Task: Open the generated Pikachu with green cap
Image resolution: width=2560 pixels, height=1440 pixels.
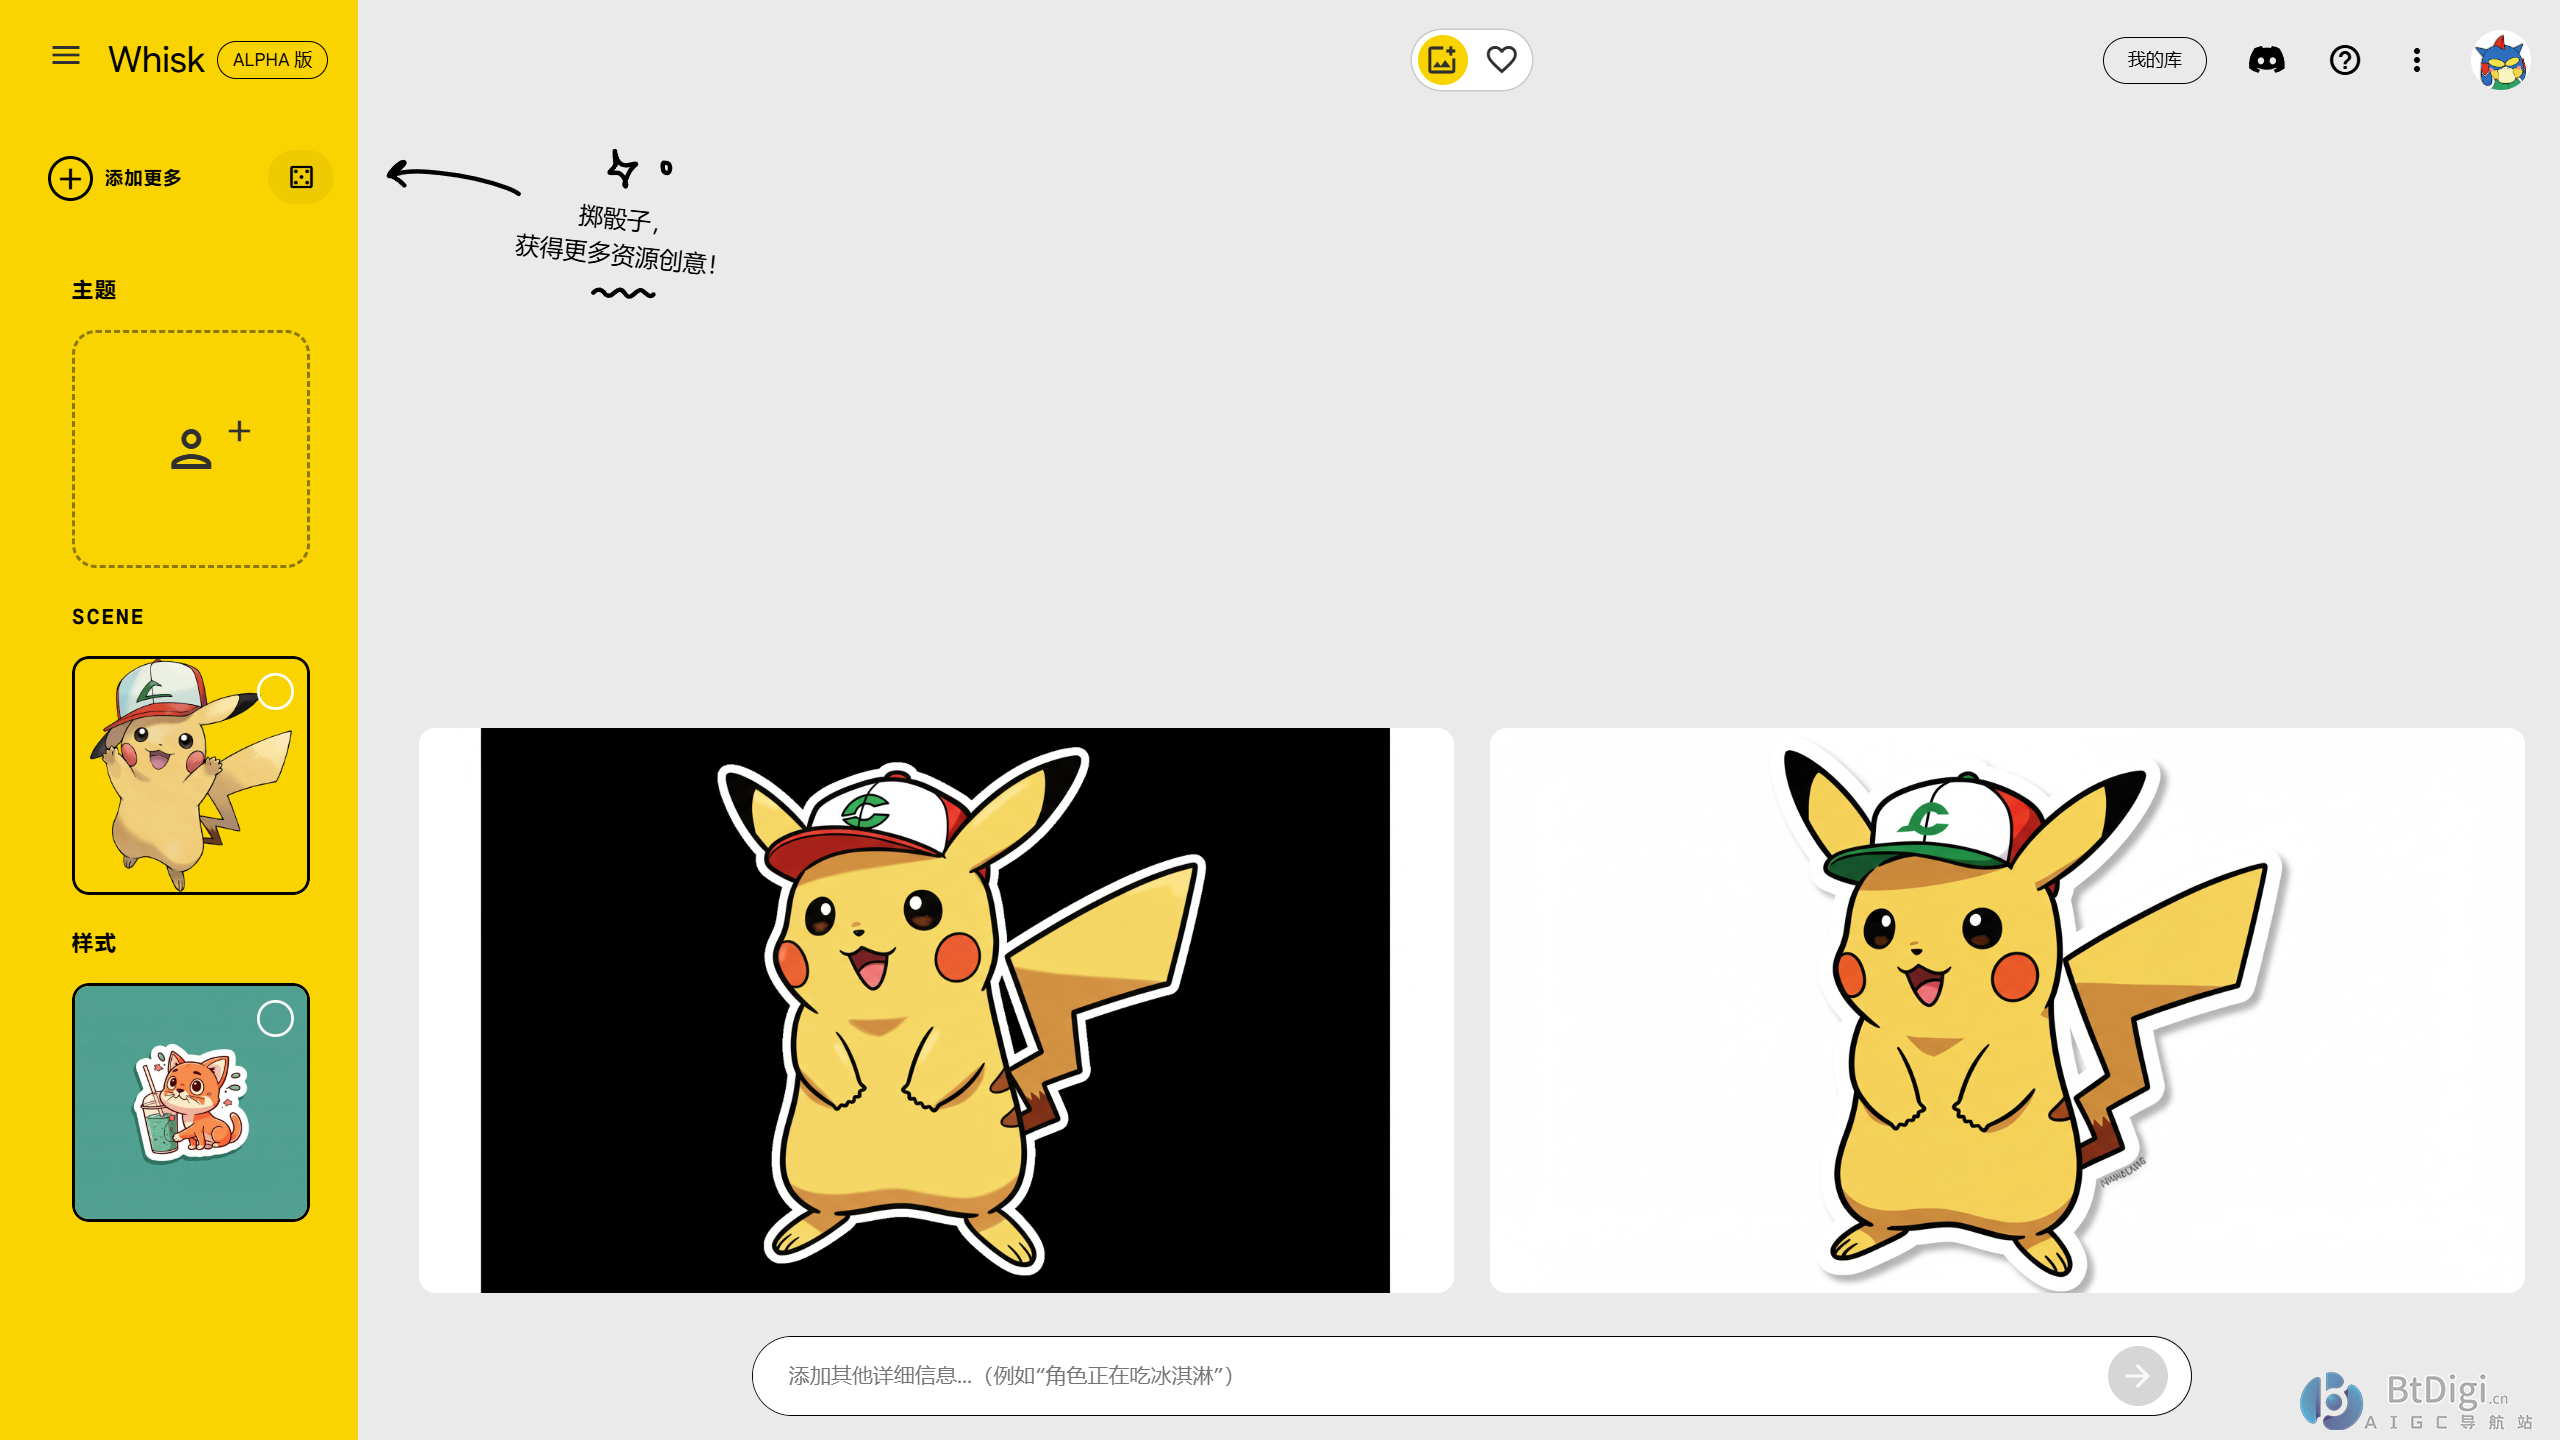Action: click(2007, 1010)
